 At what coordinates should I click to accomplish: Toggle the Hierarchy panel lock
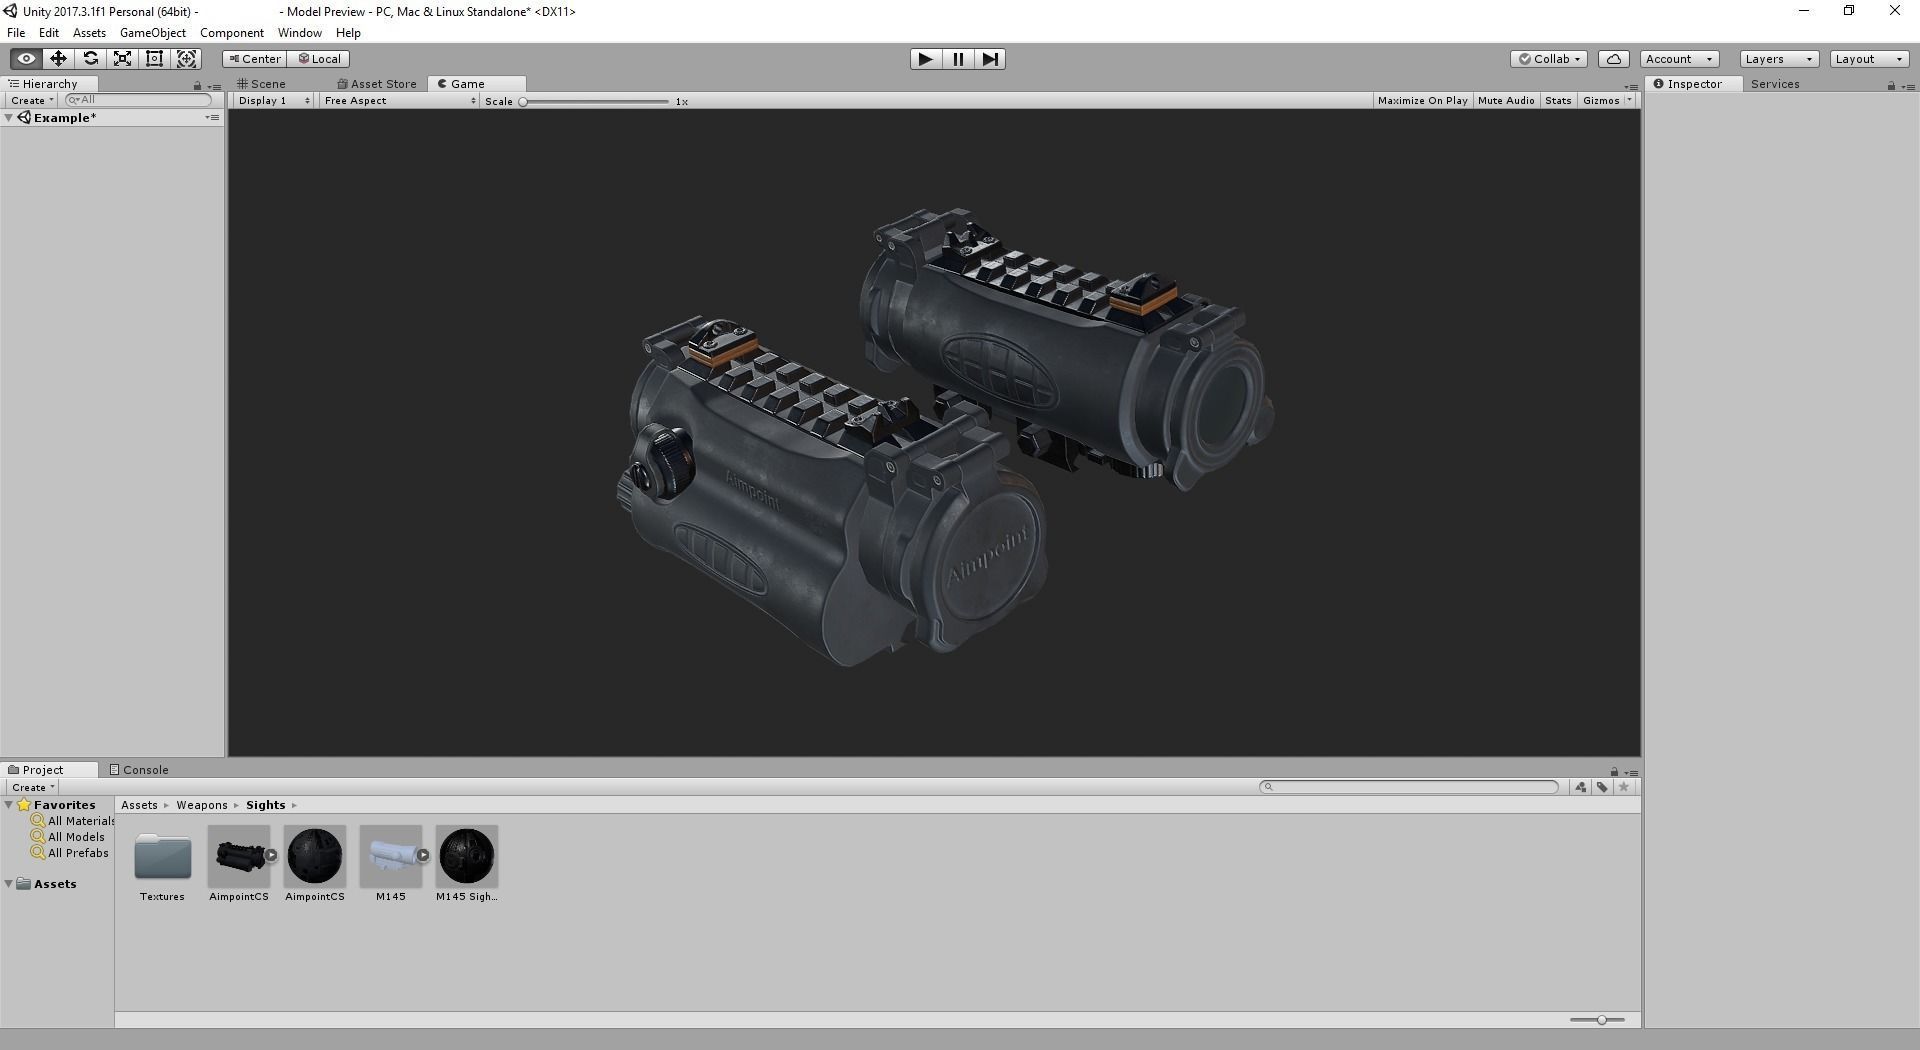click(x=197, y=86)
